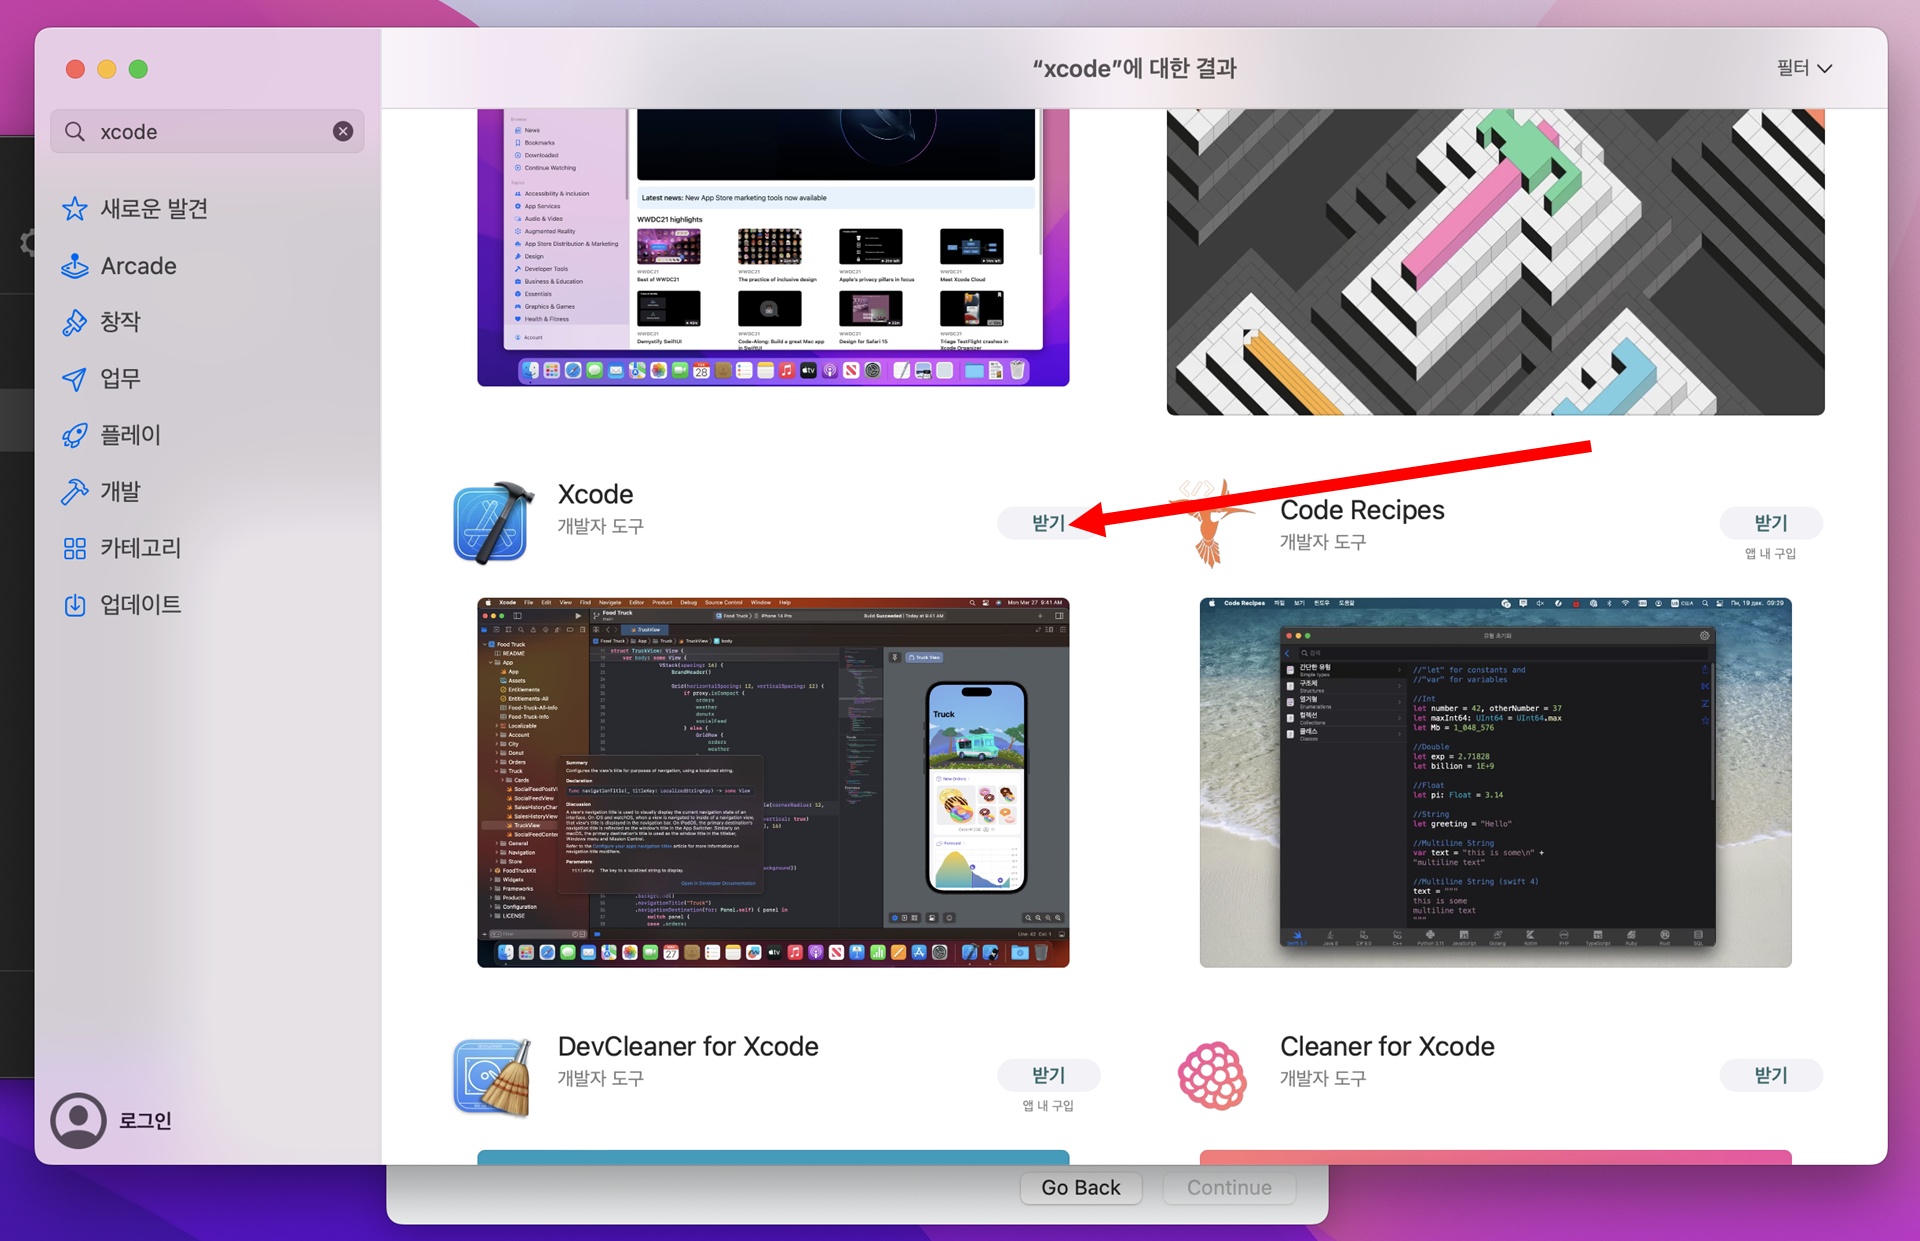Click the user profile avatar icon
1920x1241 pixels.
click(78, 1120)
